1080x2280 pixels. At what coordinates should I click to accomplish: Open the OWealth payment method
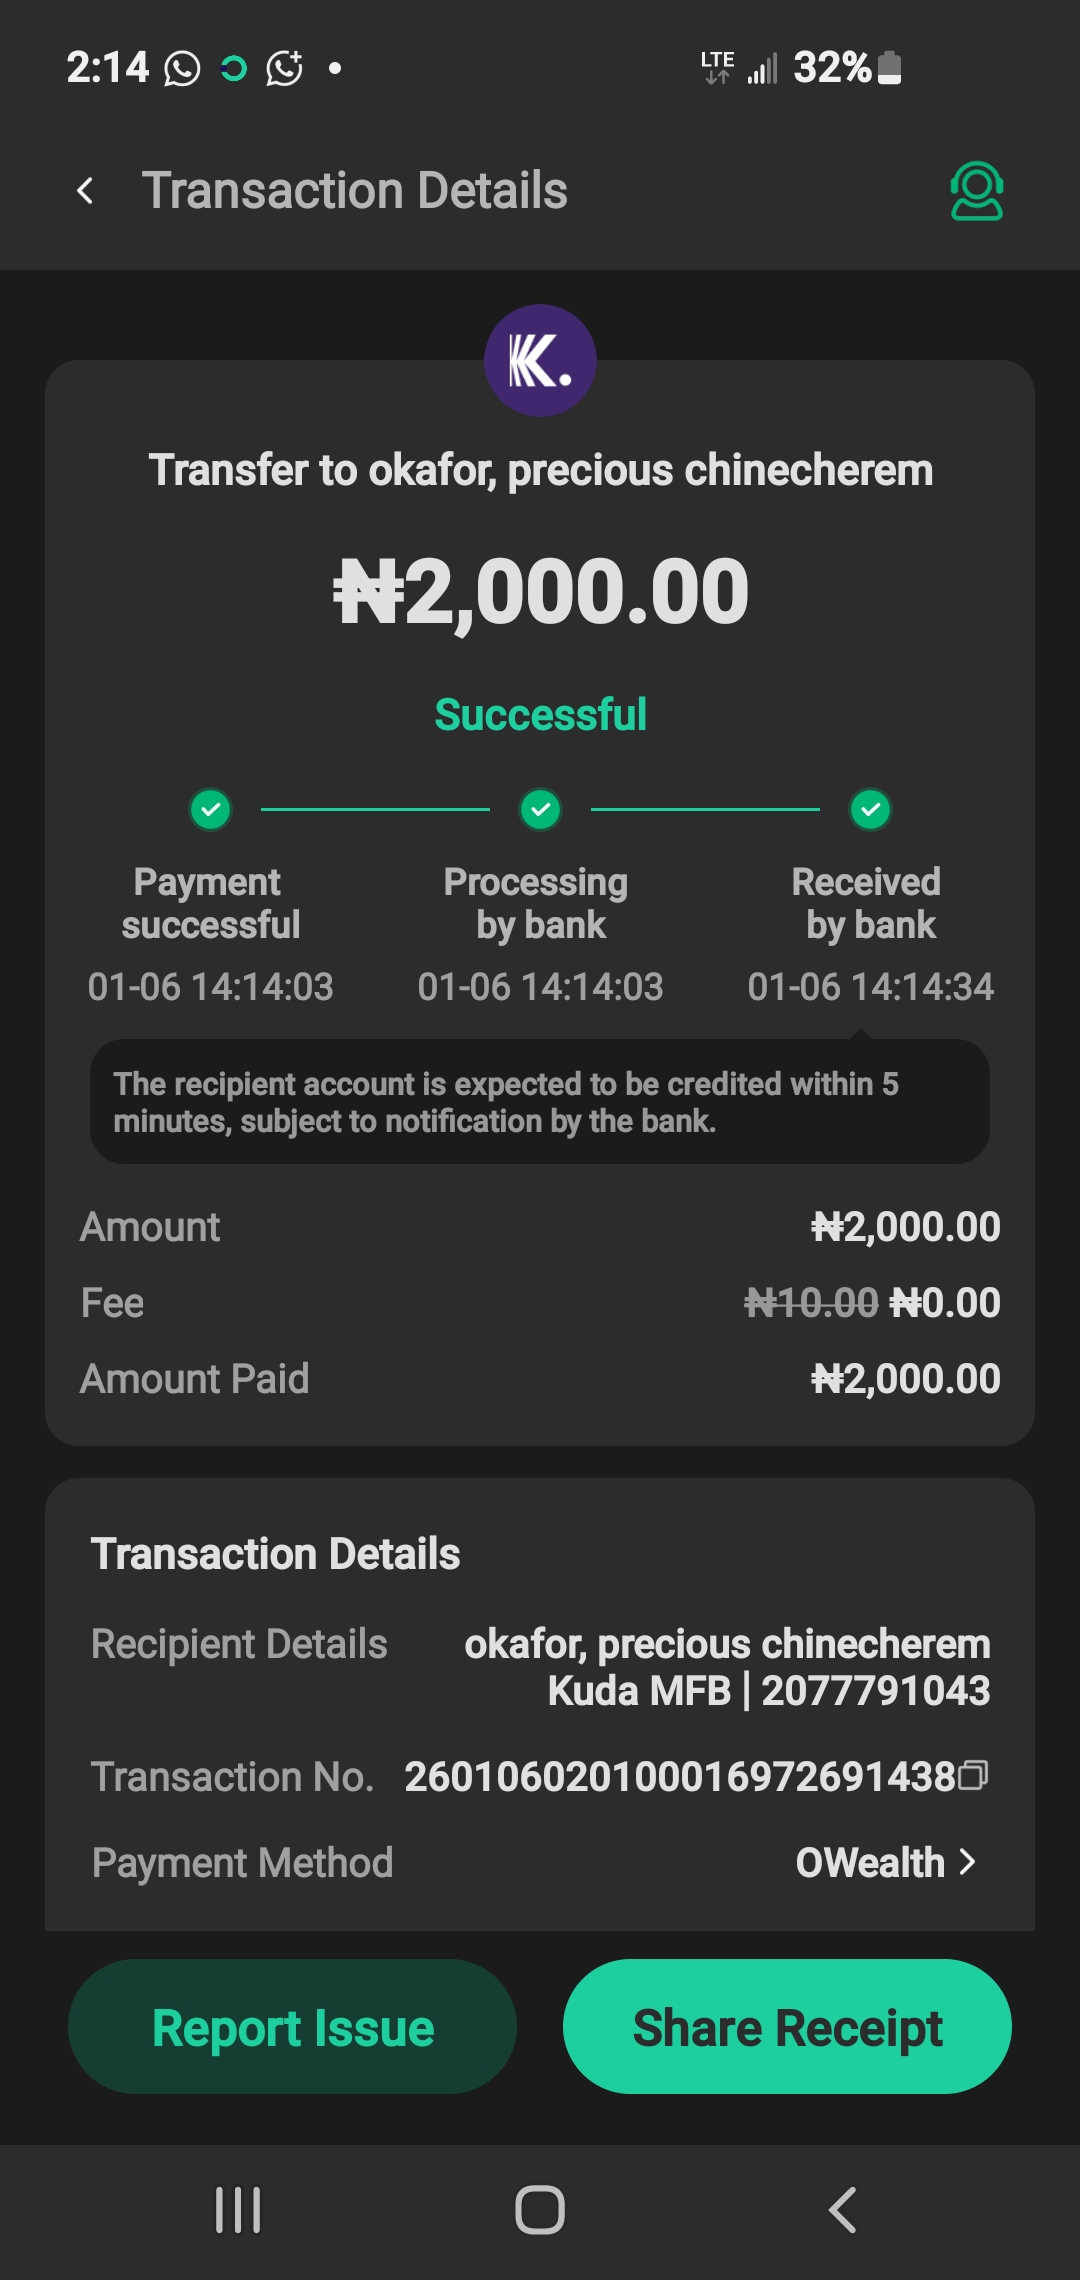coord(870,1862)
